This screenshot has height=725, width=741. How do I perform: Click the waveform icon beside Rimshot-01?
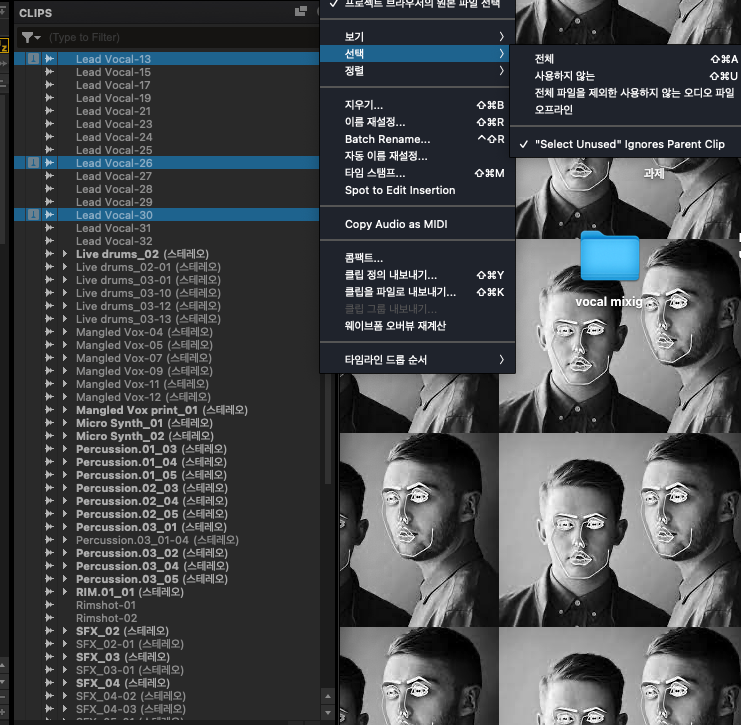point(49,604)
